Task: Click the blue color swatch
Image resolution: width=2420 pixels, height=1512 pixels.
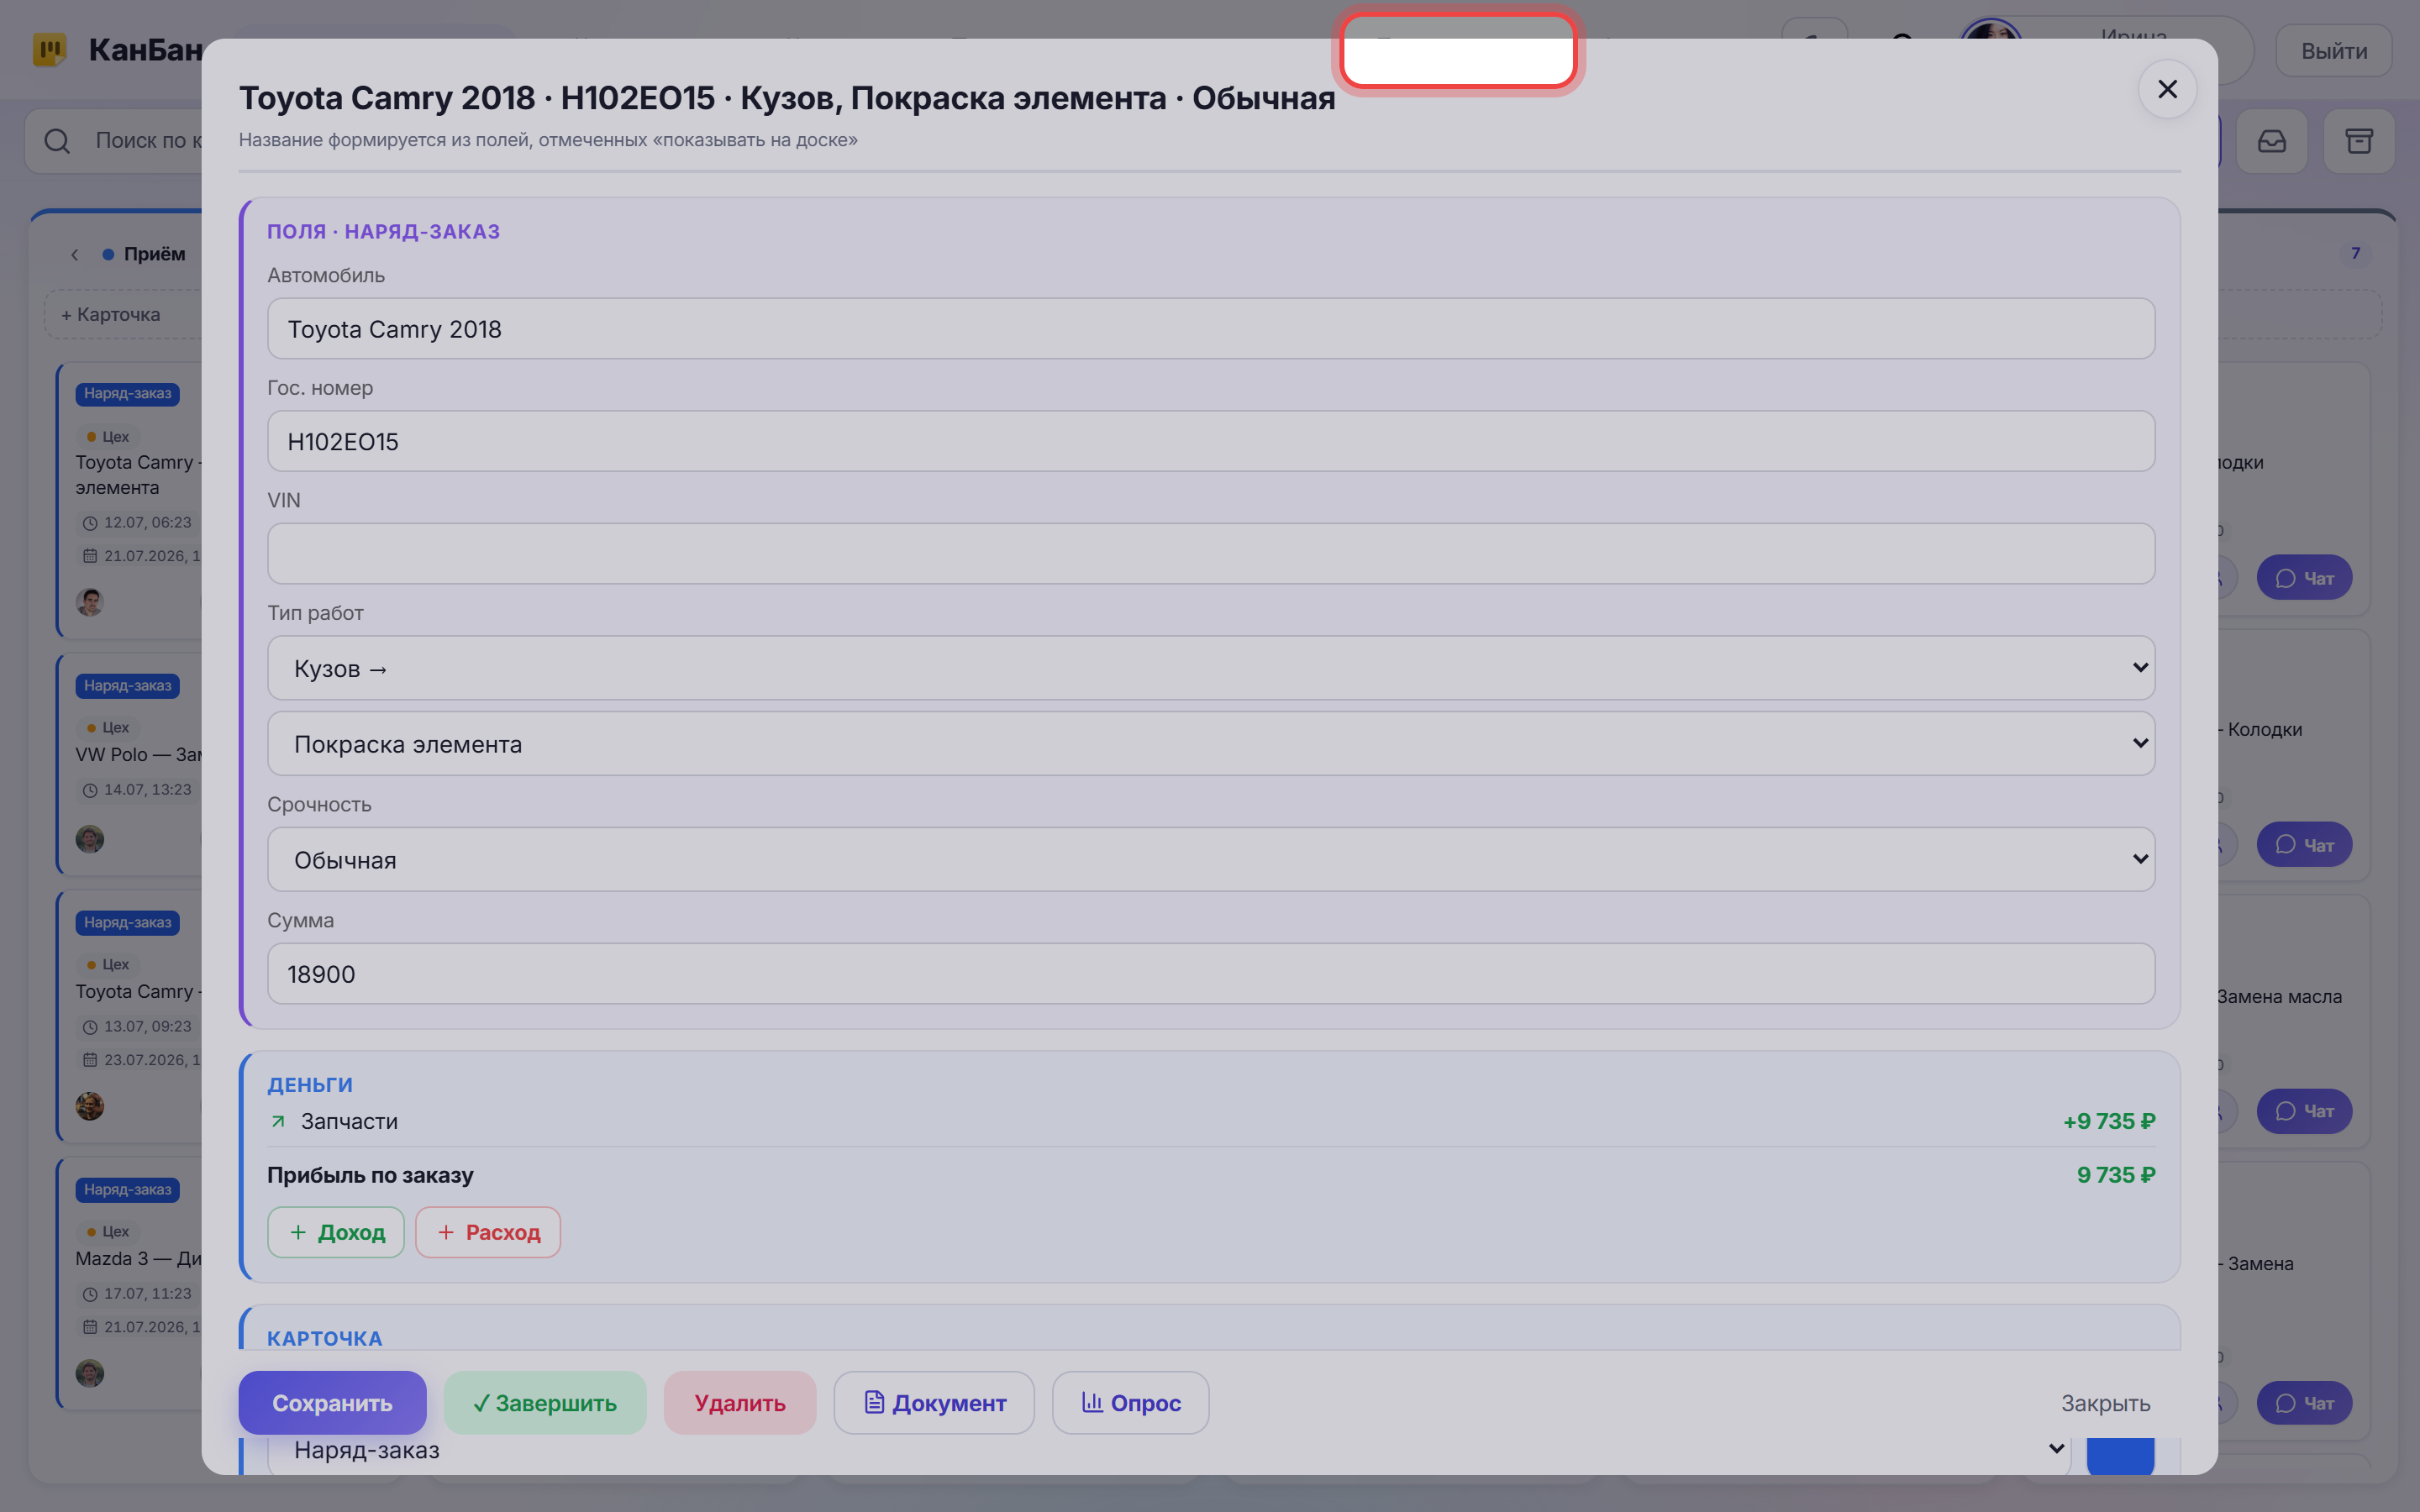Action: point(2120,1454)
